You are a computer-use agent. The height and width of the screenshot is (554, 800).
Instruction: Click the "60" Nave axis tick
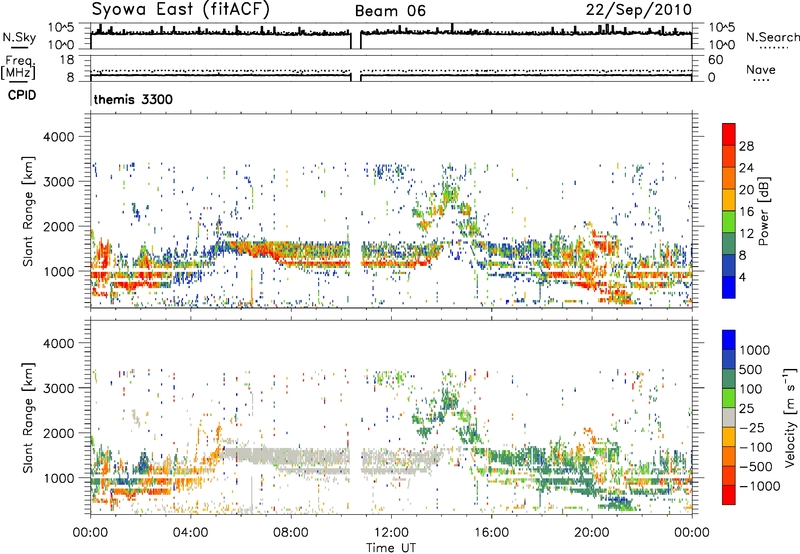715,60
